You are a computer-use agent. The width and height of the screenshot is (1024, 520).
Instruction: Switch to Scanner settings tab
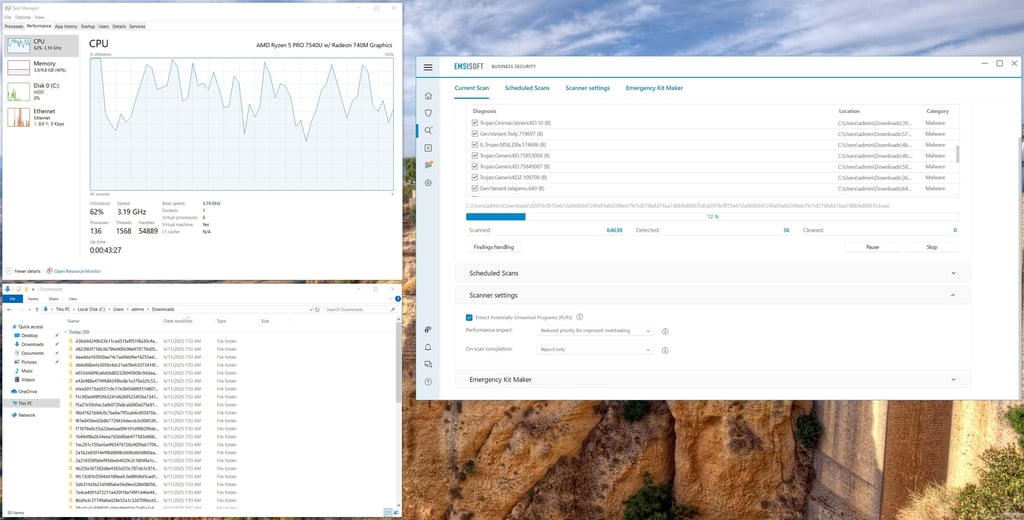588,88
